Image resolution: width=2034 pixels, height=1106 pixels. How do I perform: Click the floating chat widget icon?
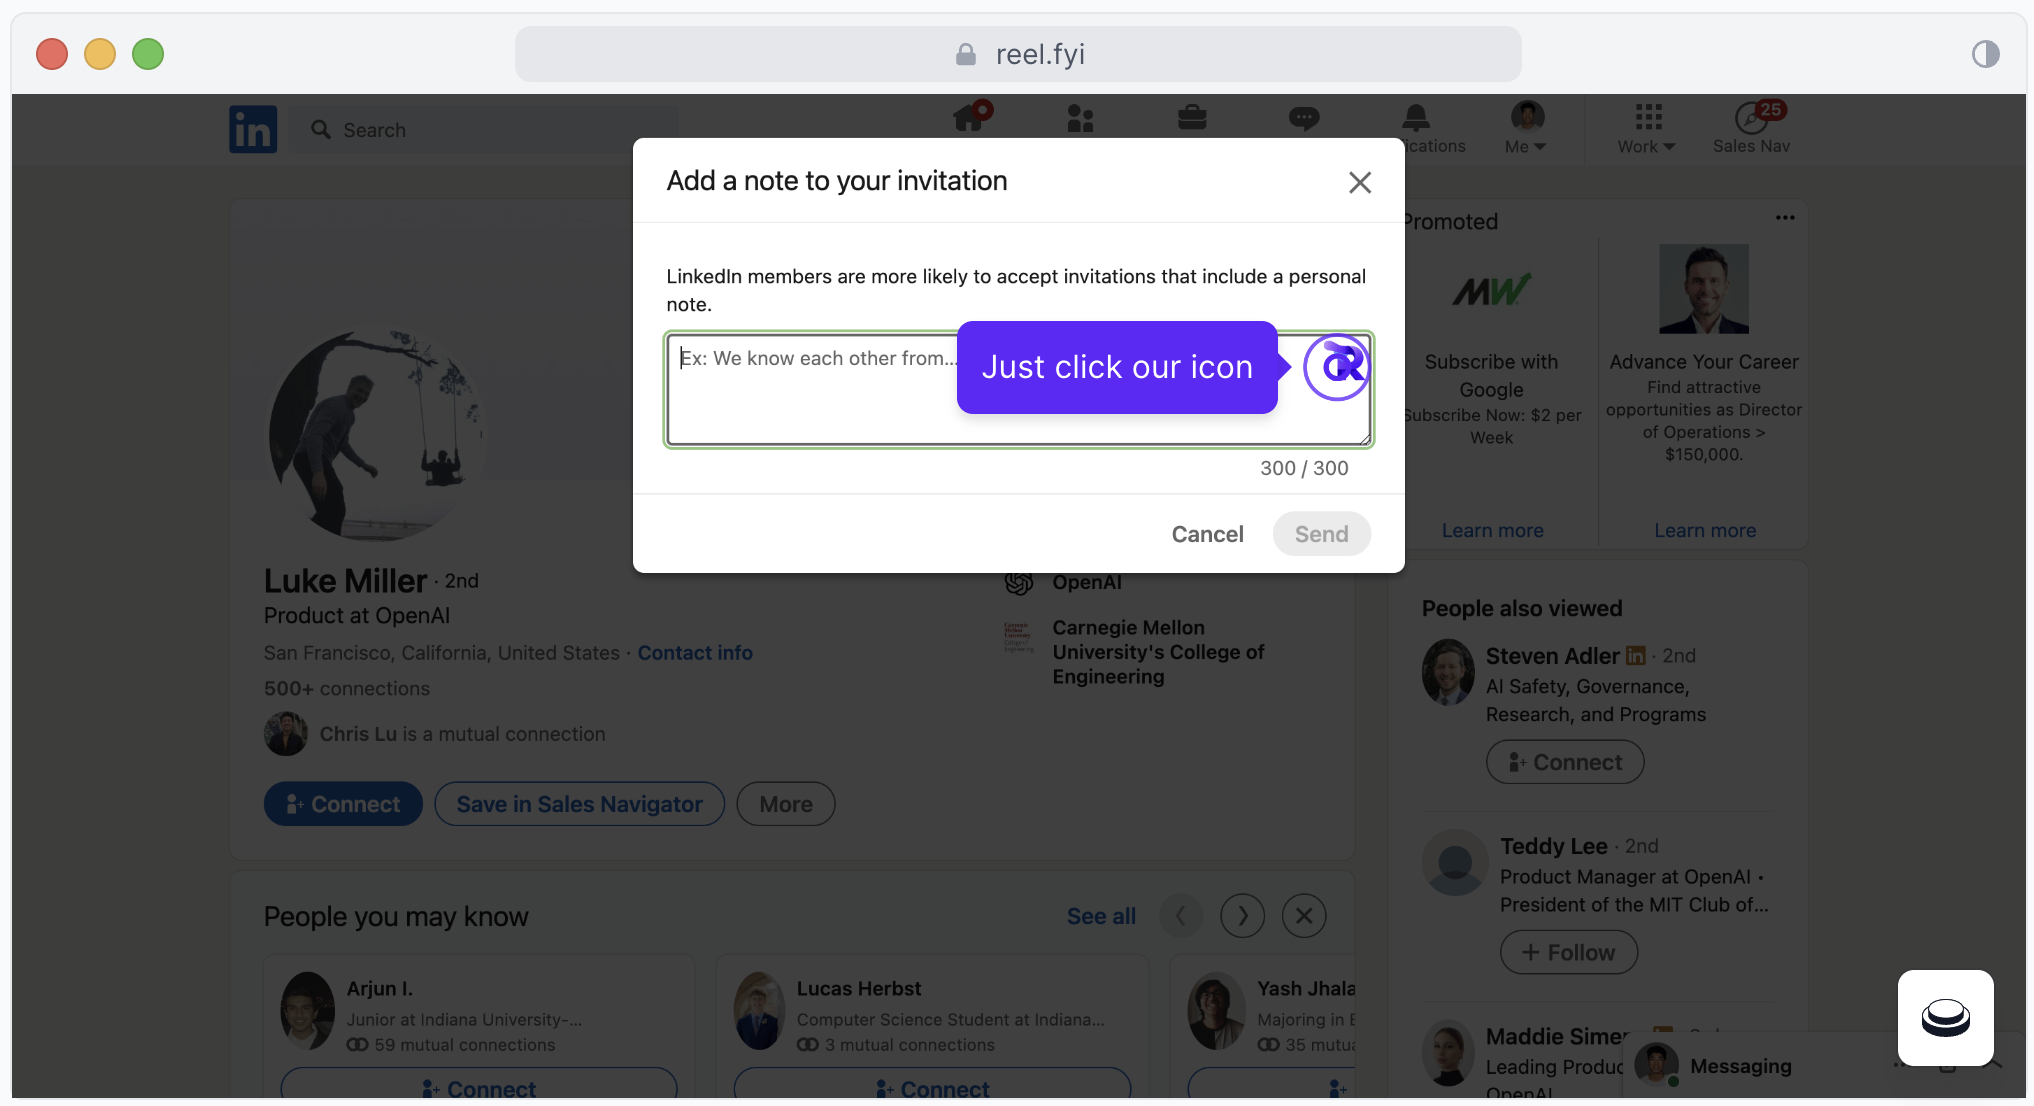pyautogui.click(x=1945, y=1018)
